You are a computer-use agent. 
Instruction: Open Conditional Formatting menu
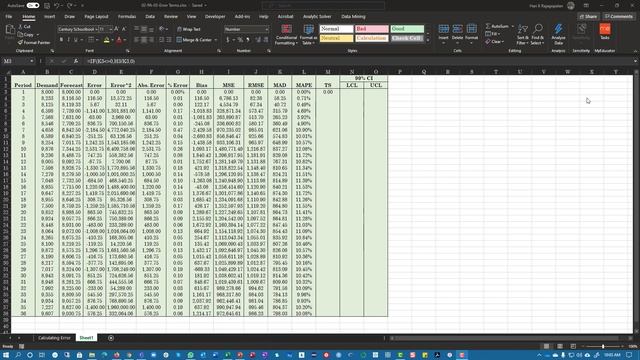[x=287, y=35]
